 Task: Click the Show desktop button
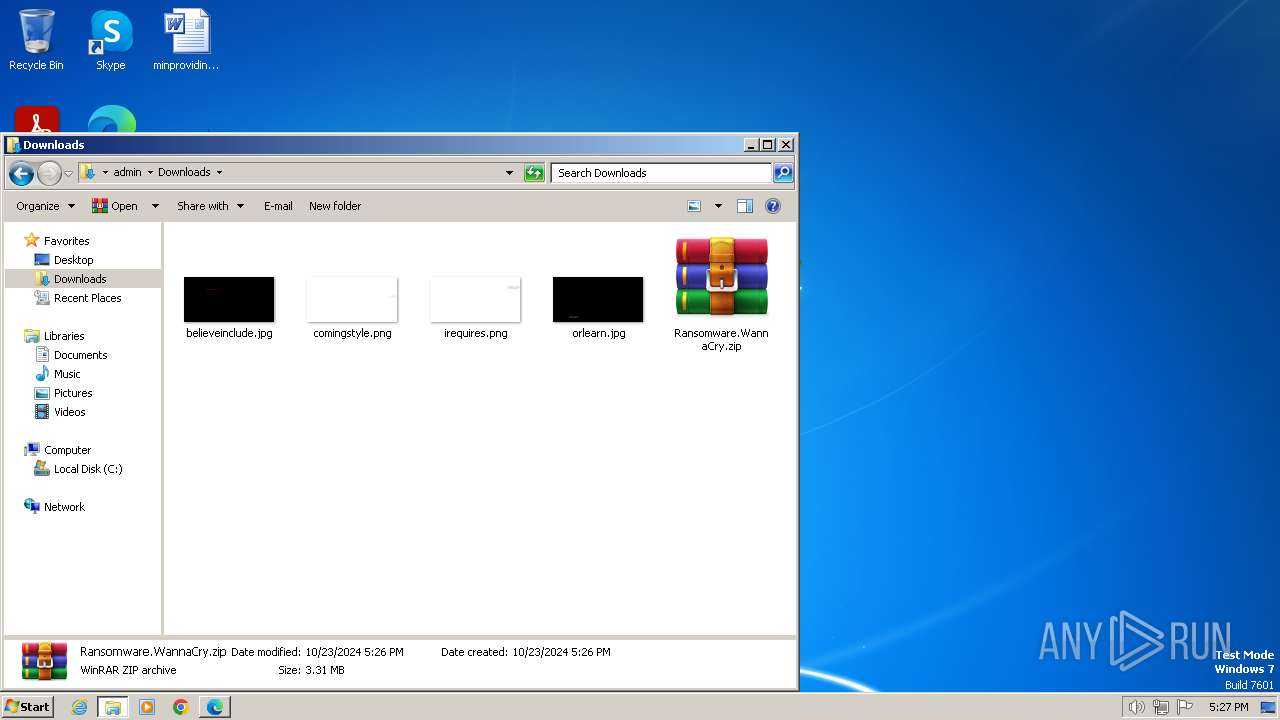click(1268, 707)
